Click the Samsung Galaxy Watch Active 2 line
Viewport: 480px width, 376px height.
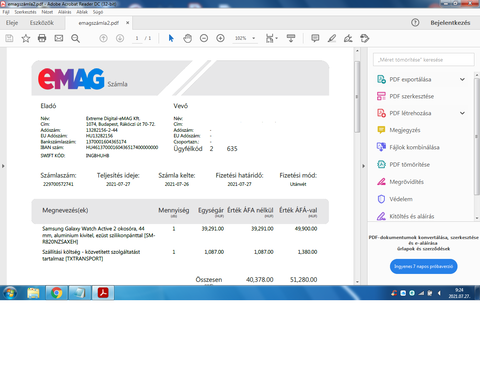pyautogui.click(x=99, y=235)
